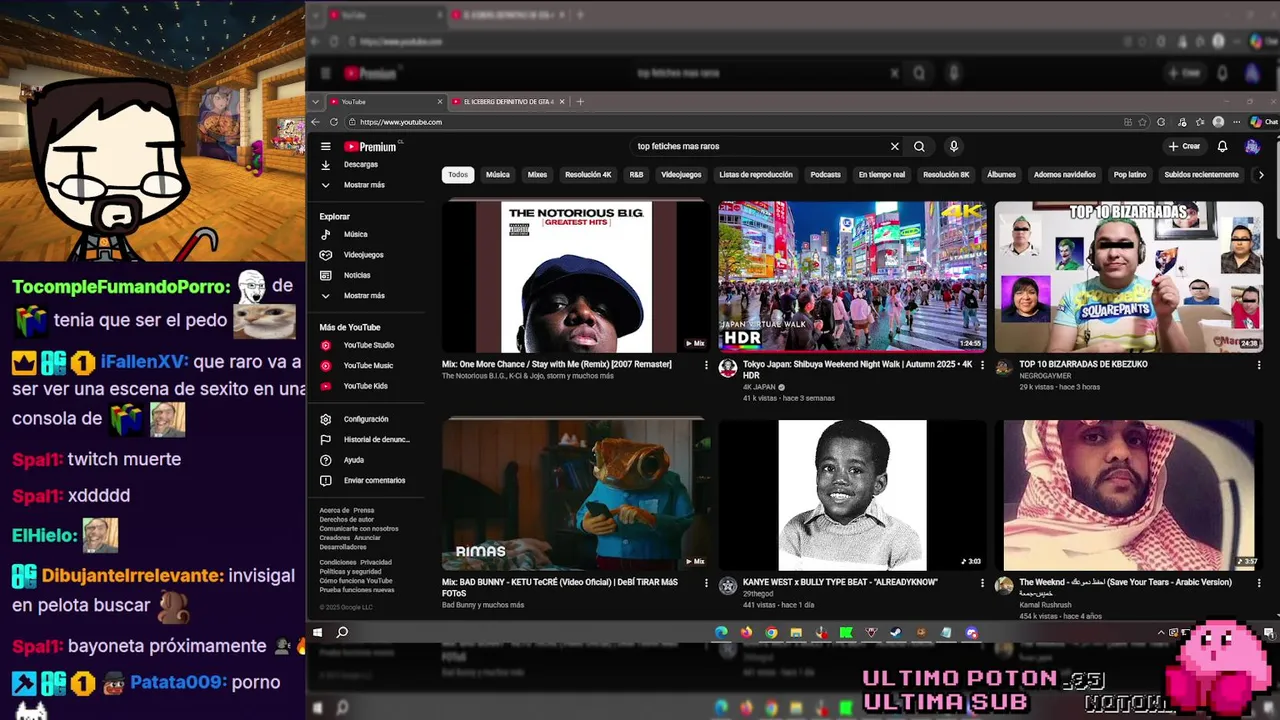
Task: Play the Kanye West bully type beat thumbnail
Action: click(x=852, y=495)
